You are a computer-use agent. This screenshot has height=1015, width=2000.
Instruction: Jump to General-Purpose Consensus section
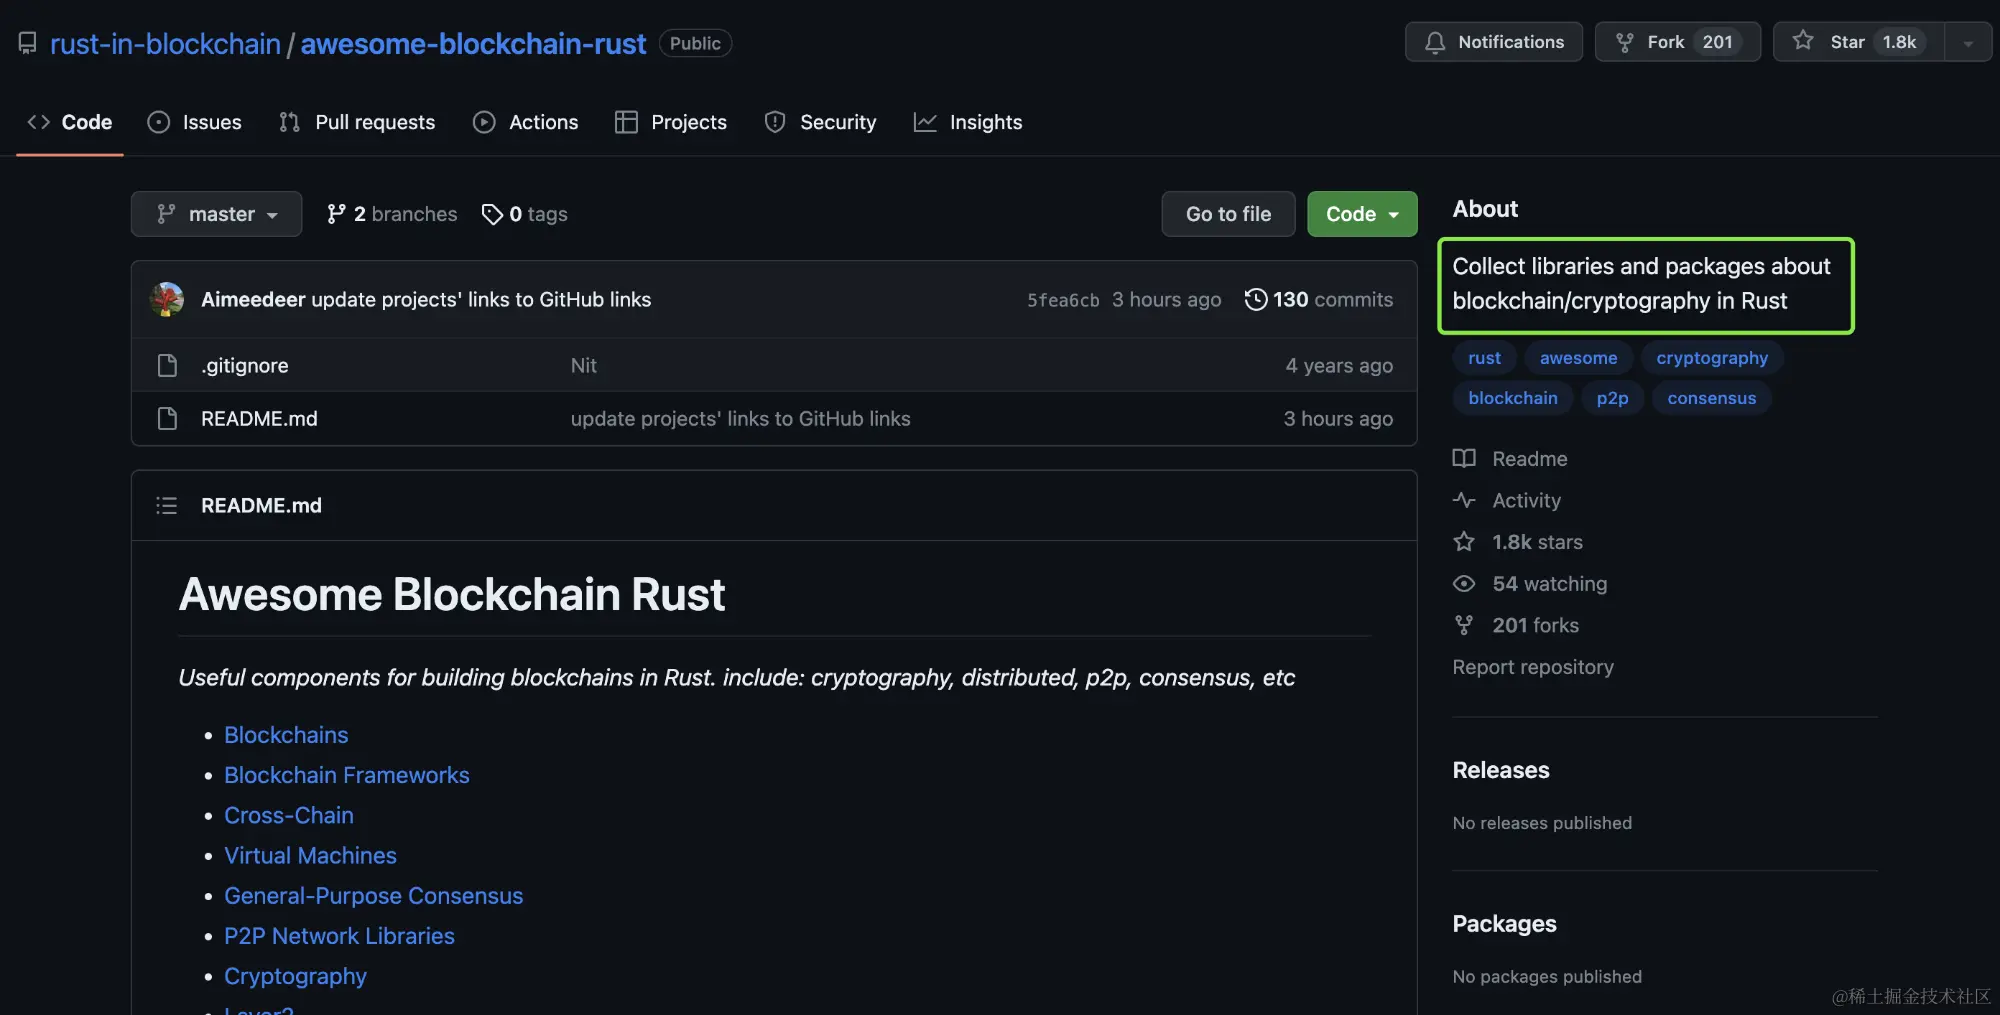tap(374, 896)
